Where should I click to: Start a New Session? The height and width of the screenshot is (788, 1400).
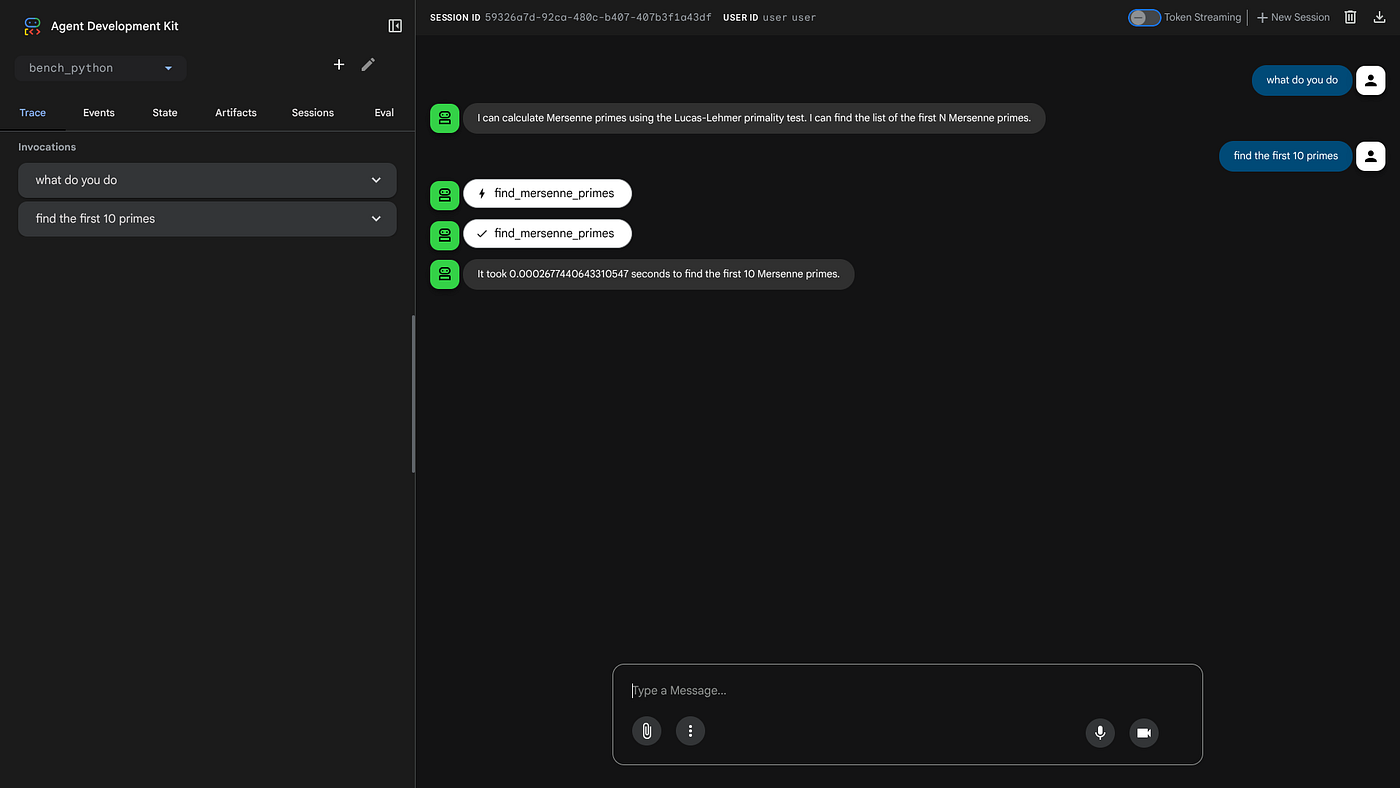point(1293,17)
